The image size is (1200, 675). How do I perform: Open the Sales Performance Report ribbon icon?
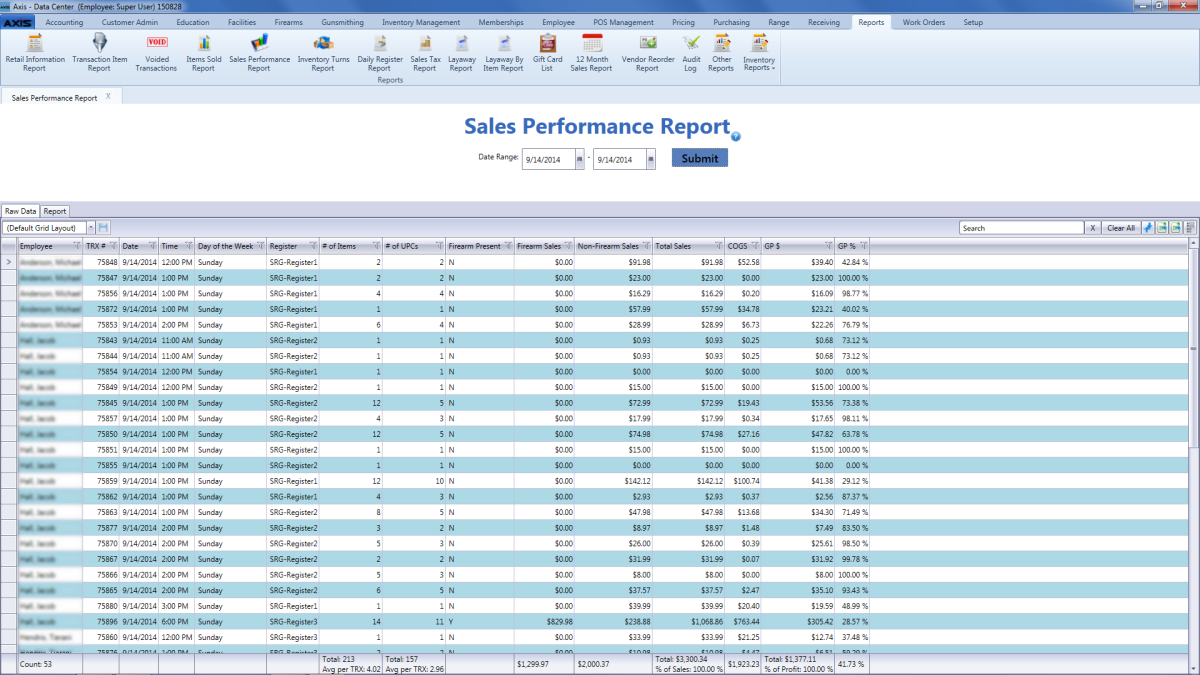[258, 52]
